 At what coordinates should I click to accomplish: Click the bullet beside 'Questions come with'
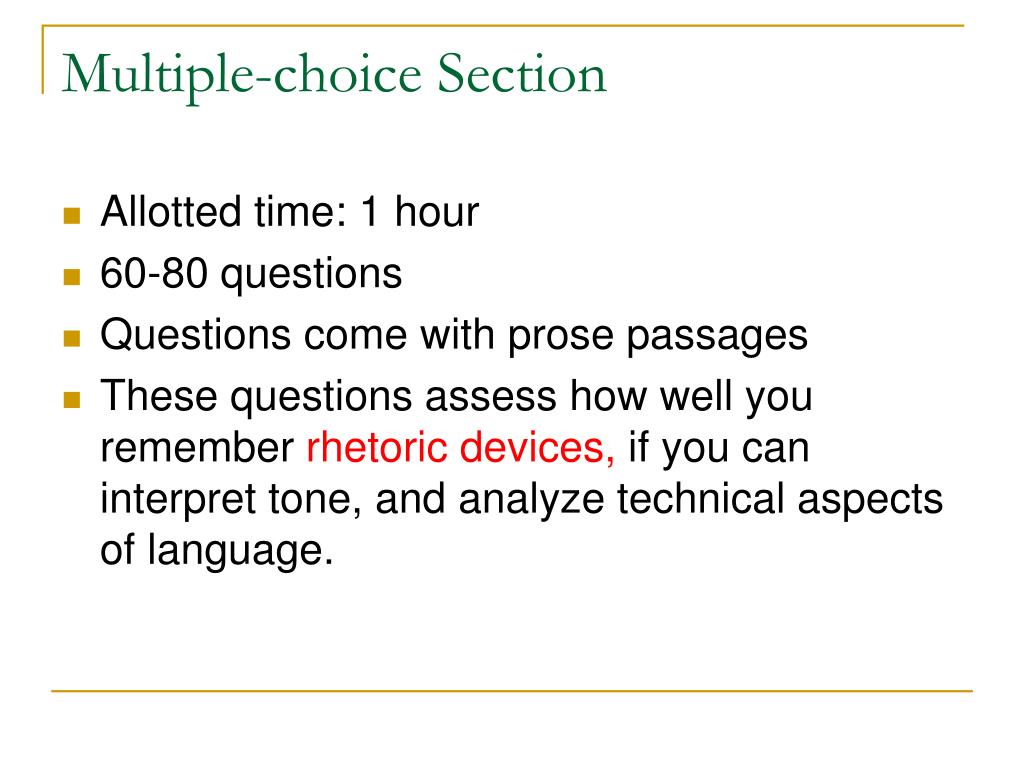(x=72, y=338)
